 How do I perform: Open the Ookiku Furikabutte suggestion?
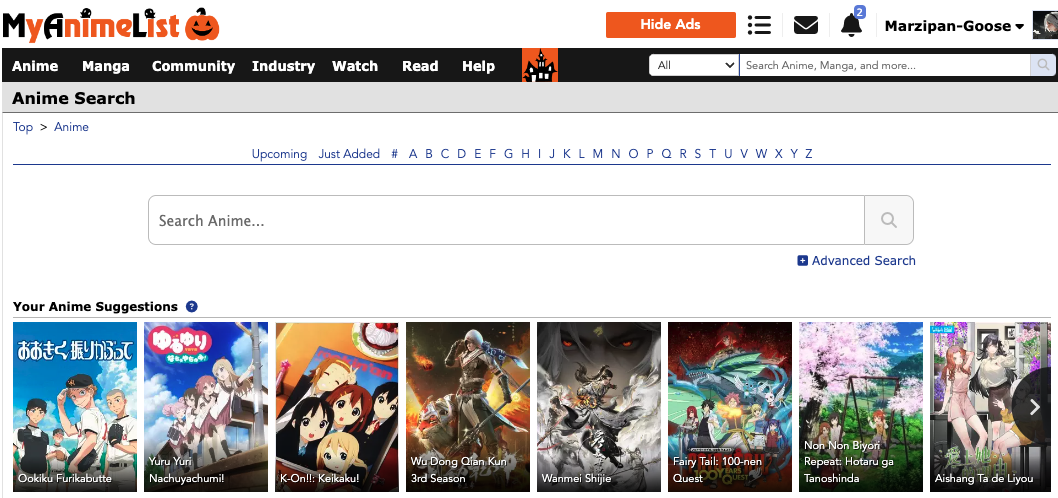[75, 406]
